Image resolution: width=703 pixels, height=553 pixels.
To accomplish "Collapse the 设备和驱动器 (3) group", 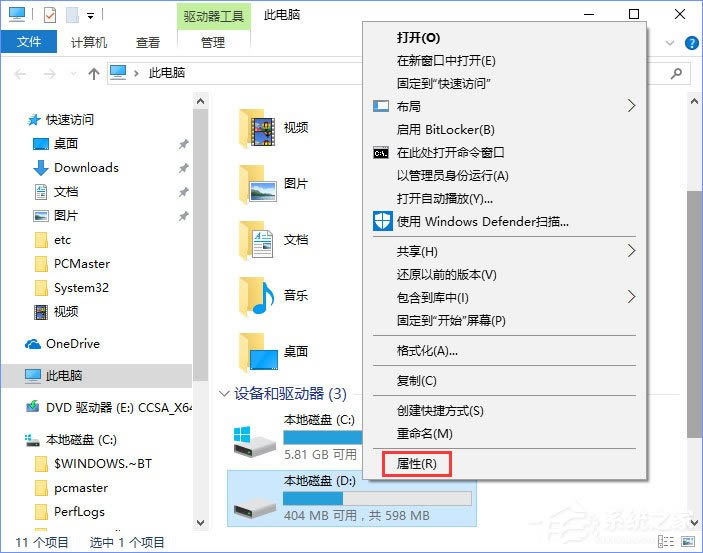I will [x=224, y=393].
